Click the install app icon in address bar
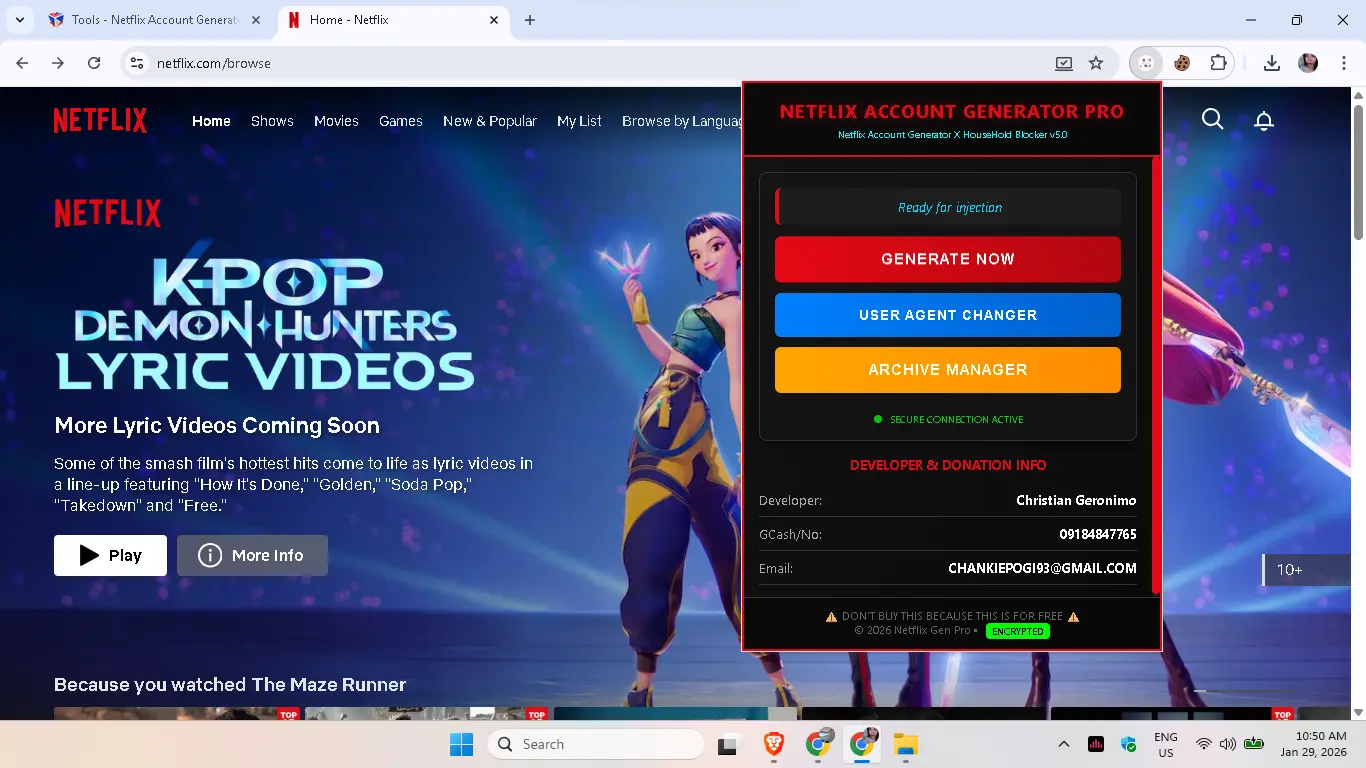This screenshot has width=1366, height=768. coord(1064,63)
